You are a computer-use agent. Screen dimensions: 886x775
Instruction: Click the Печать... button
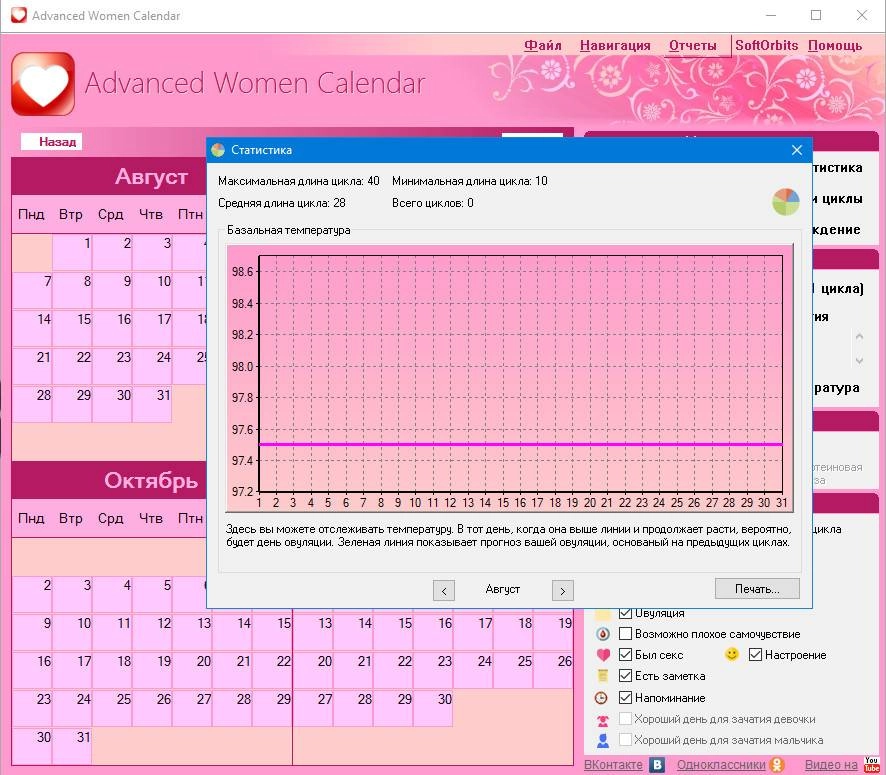coord(757,589)
